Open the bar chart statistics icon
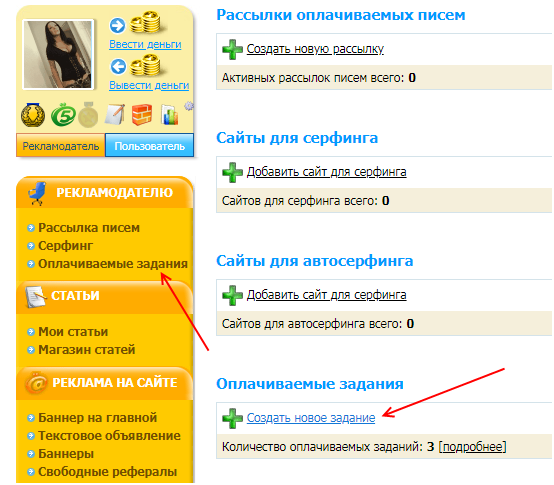 (x=170, y=114)
